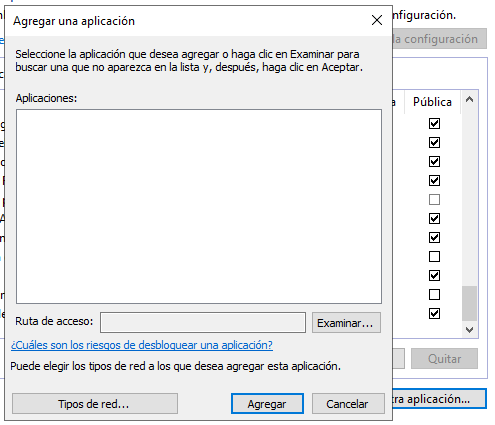Uncheck the first Pública checkbox
This screenshot has height=425, width=495.
(x=434, y=124)
